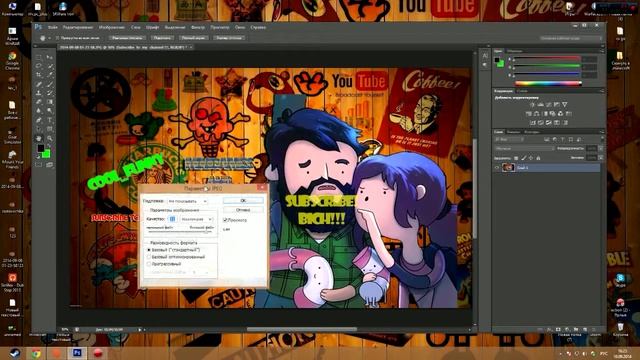The image size is (640, 360).
Task: Click foreground color swatch in toolbox
Action: [41, 148]
